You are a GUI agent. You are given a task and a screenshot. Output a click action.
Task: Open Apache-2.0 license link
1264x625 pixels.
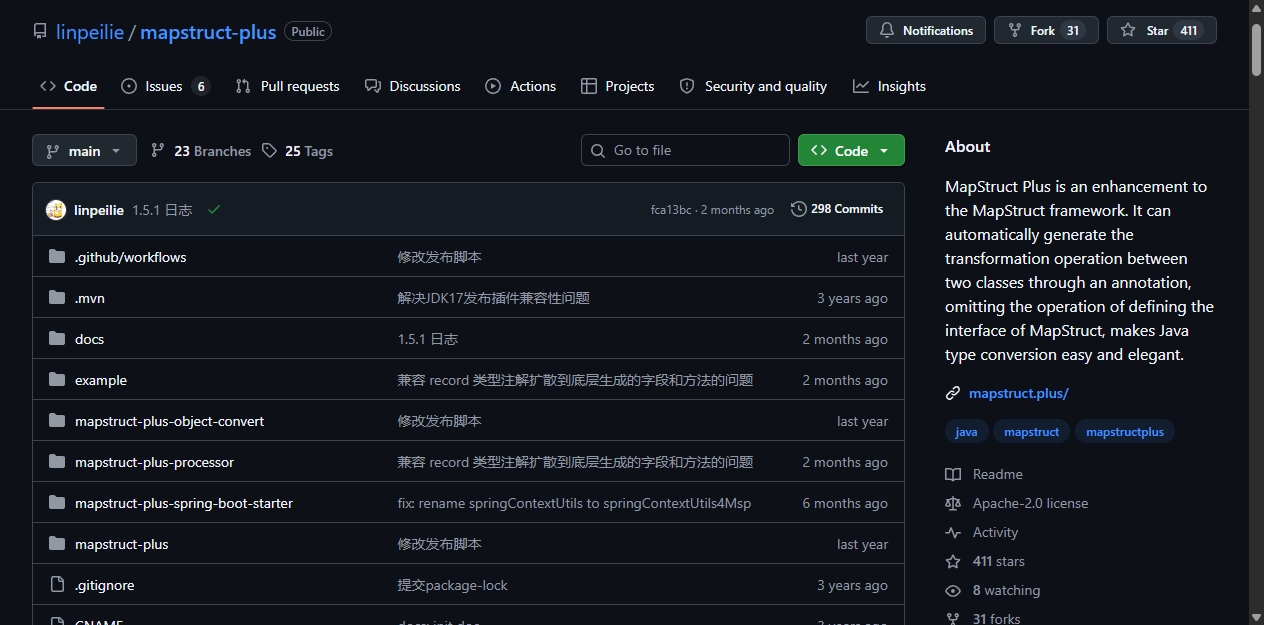point(1017,503)
